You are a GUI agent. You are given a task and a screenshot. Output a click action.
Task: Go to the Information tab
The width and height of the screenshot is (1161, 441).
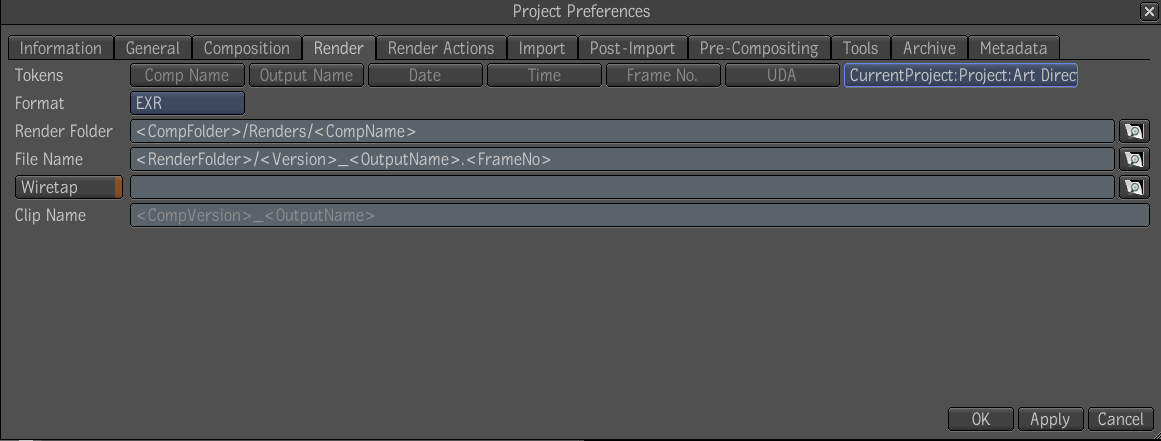tap(61, 48)
